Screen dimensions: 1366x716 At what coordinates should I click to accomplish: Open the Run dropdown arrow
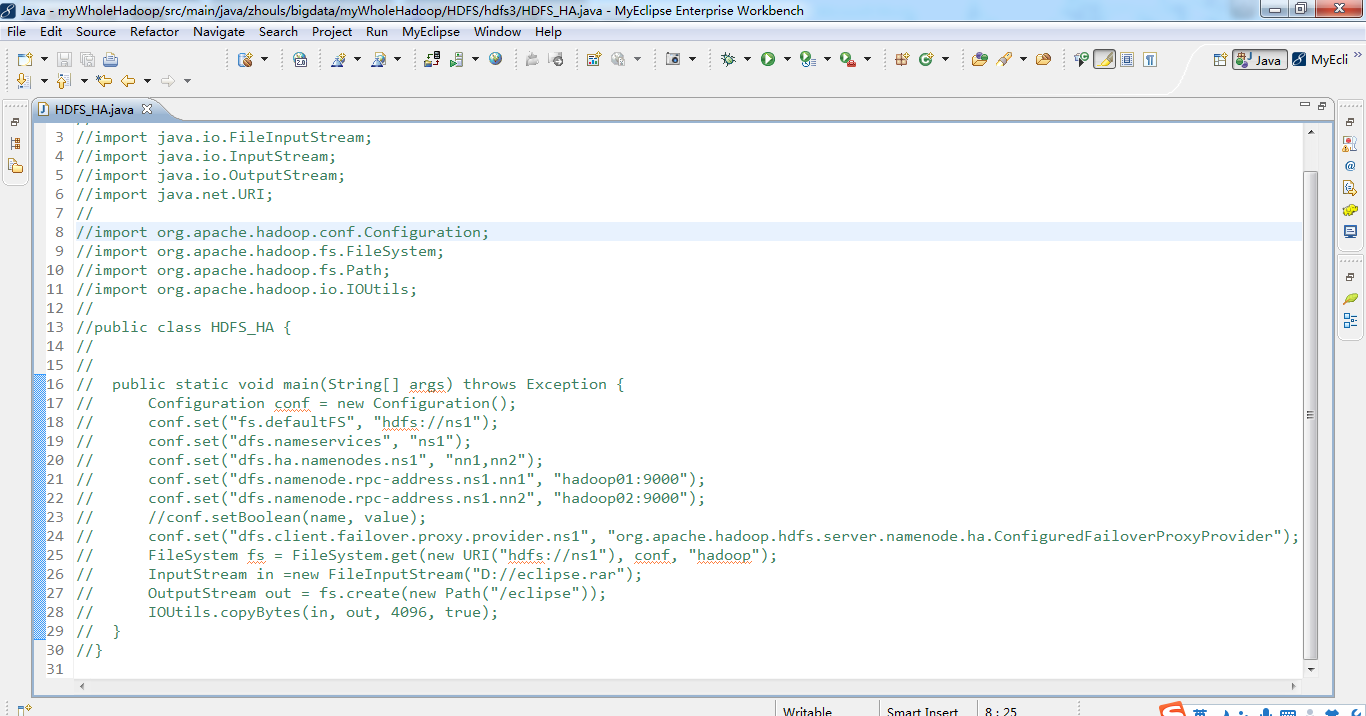[786, 60]
